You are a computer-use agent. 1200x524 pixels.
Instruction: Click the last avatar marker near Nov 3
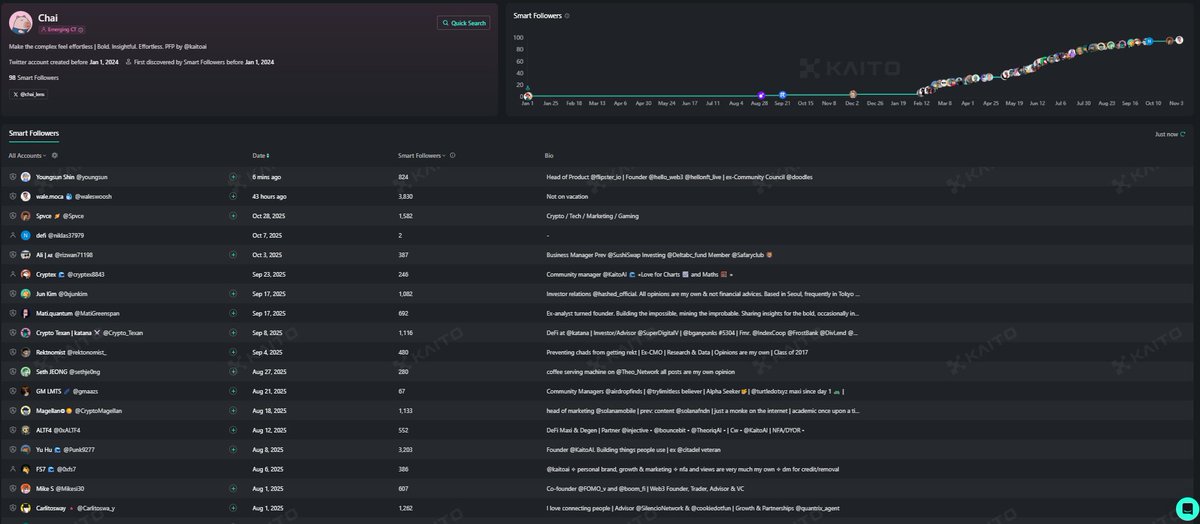point(1180,40)
